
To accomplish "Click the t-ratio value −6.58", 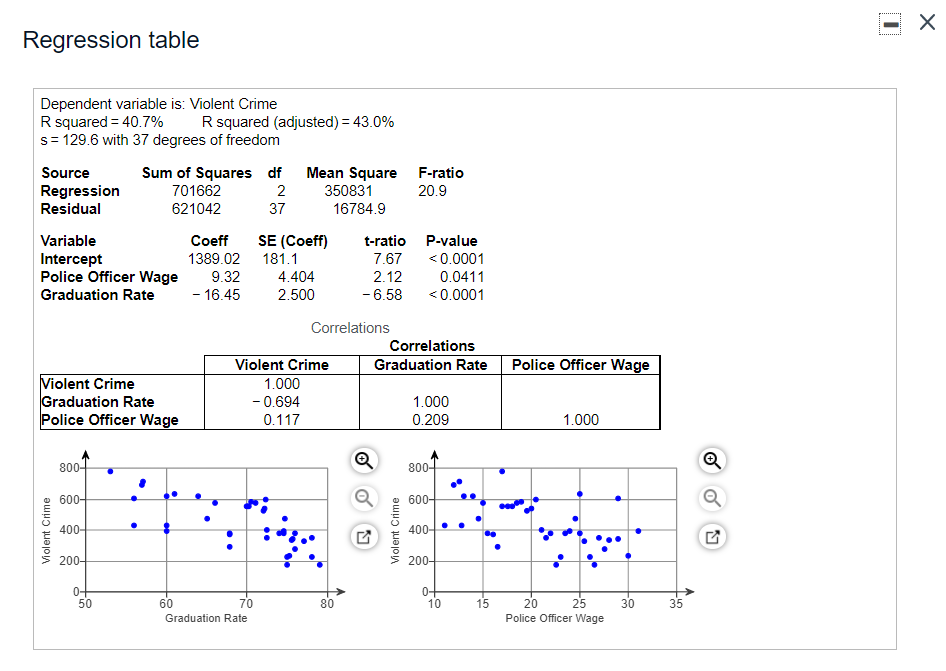I will coord(382,295).
